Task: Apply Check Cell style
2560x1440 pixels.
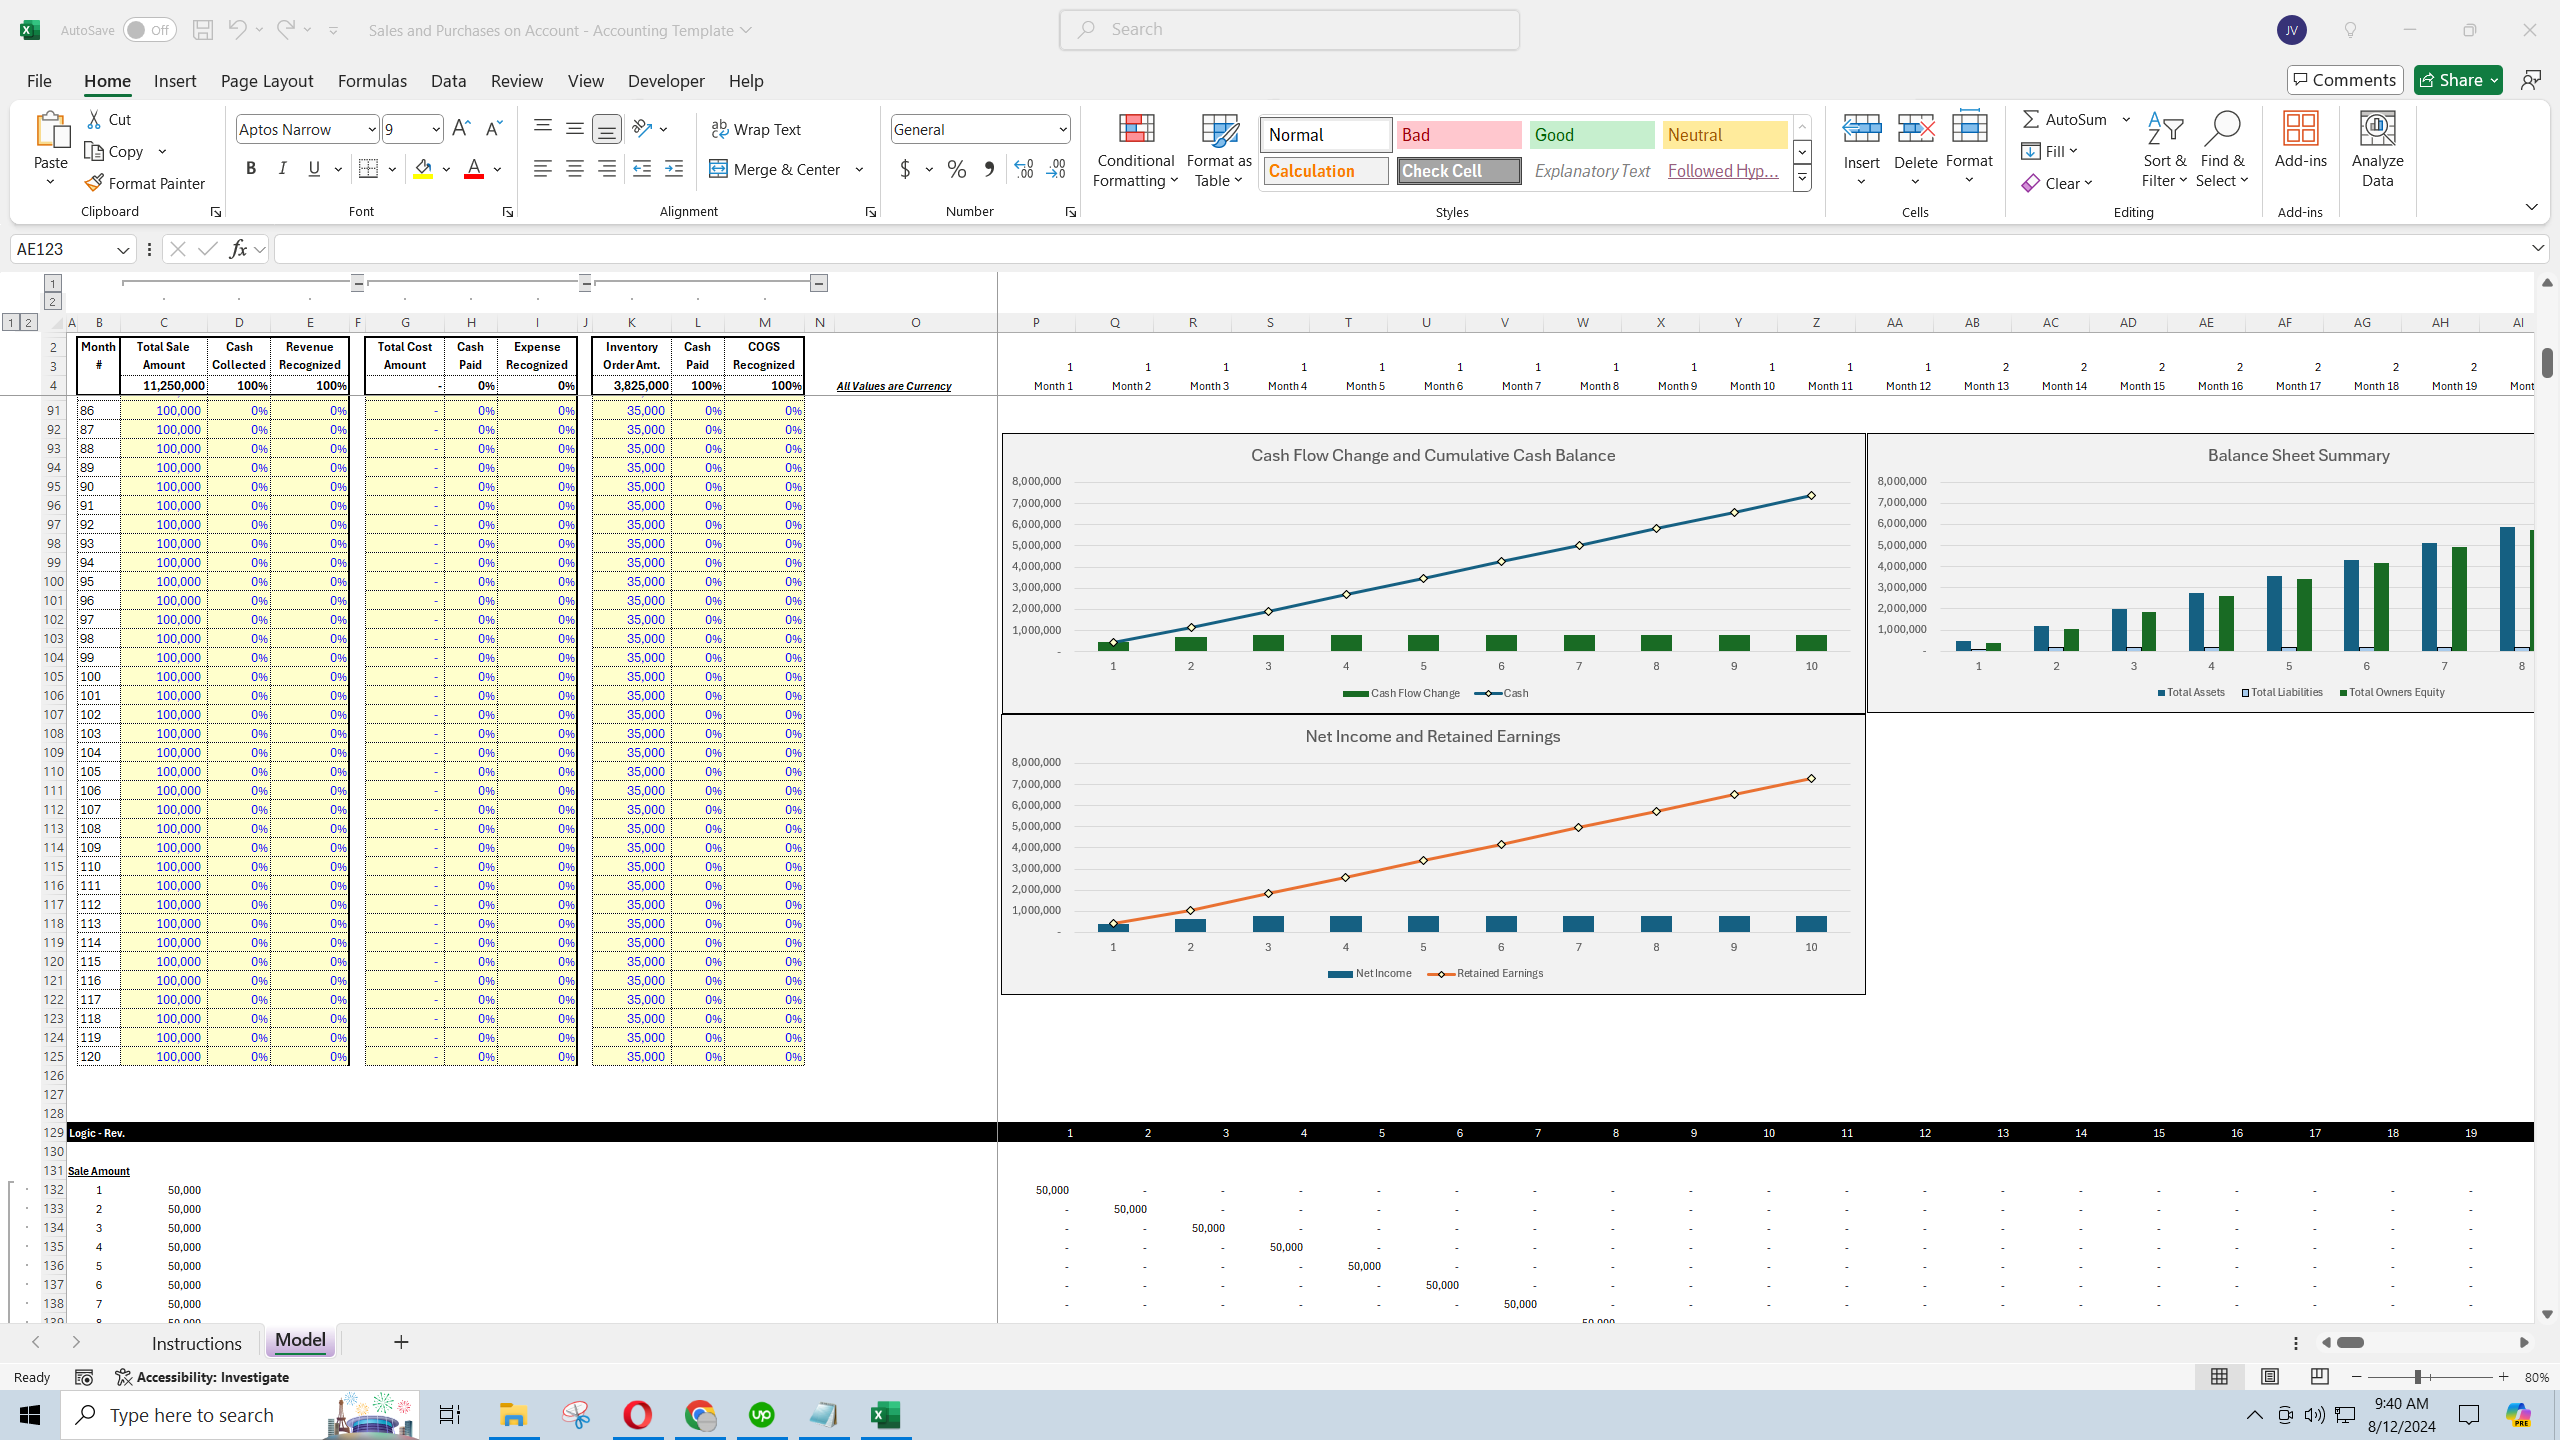Action: (x=1459, y=171)
